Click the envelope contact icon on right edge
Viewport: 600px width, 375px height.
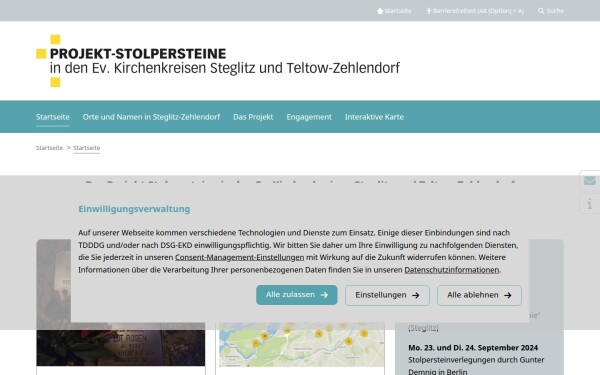[590, 180]
